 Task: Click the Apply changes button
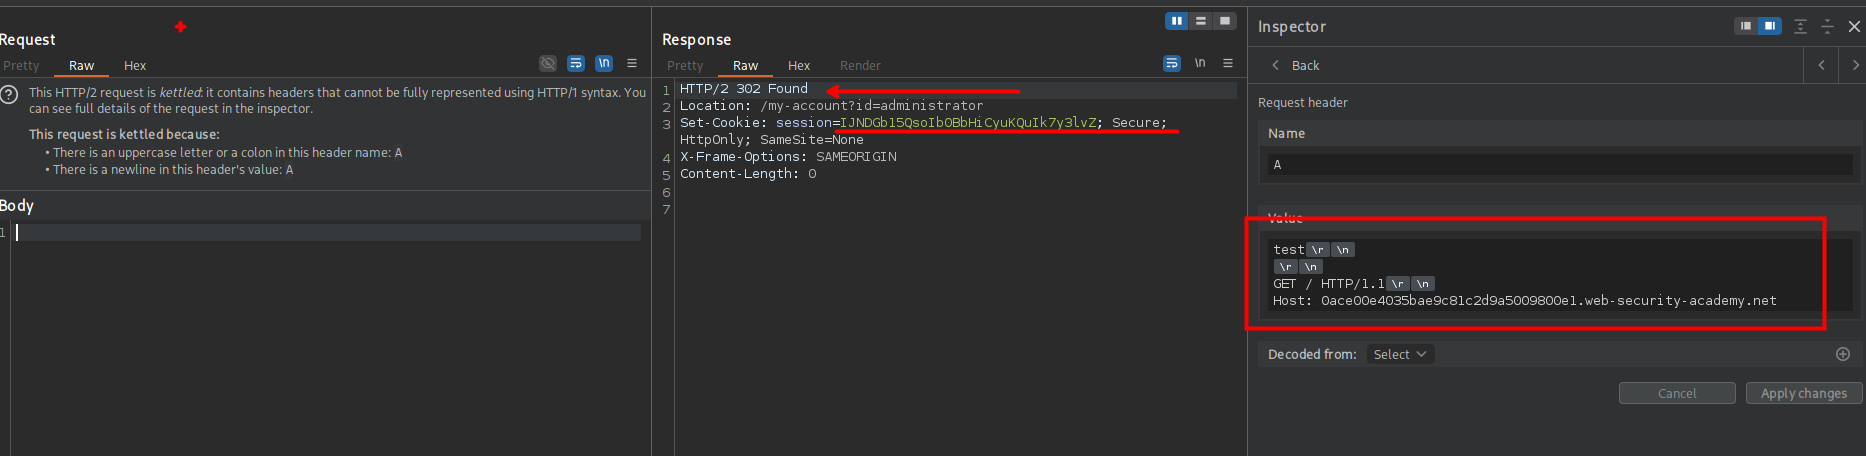click(1804, 393)
